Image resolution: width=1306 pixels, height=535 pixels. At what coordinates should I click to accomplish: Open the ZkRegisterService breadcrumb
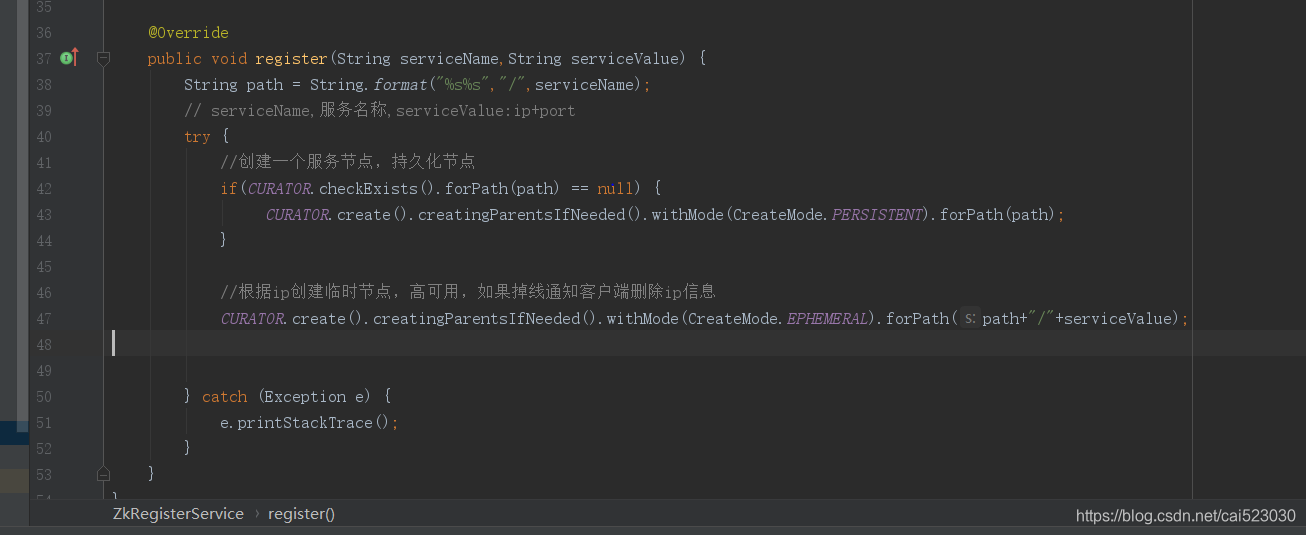pos(178,513)
